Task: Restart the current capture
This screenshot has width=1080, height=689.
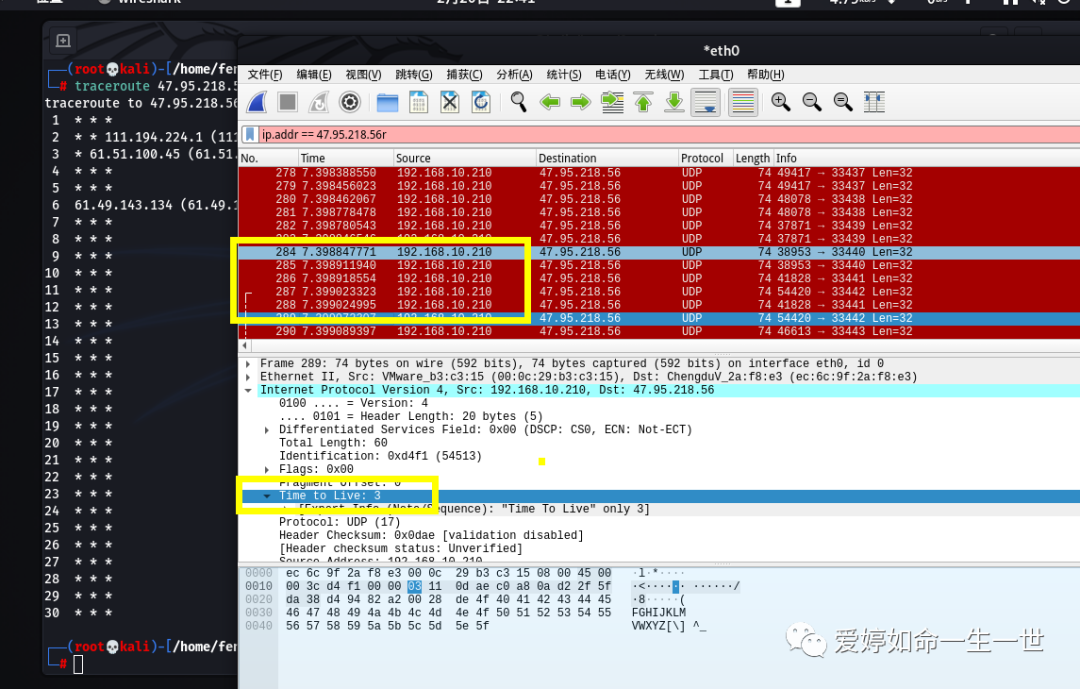Action: tap(319, 103)
